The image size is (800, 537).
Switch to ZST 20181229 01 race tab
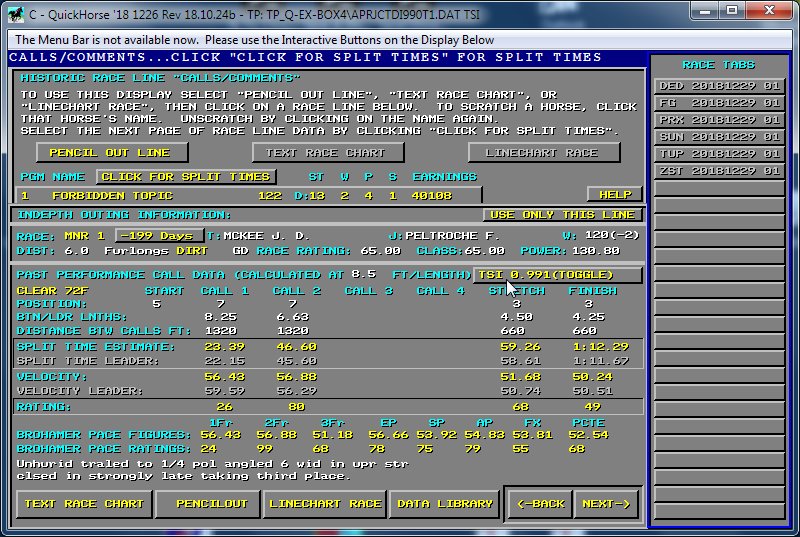[719, 171]
